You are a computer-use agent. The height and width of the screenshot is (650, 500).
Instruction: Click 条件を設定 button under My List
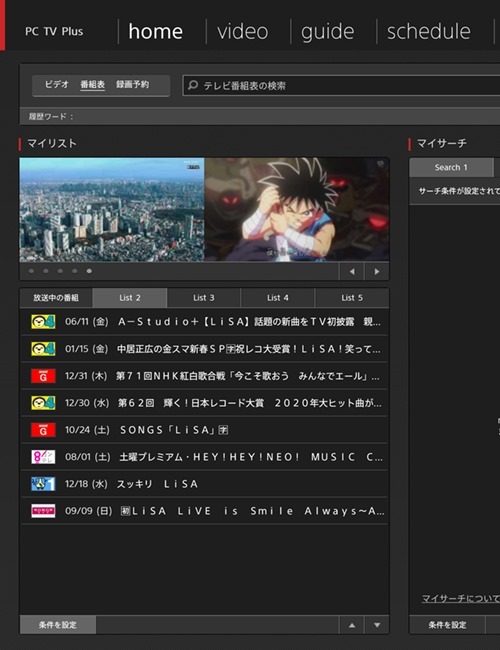point(58,625)
